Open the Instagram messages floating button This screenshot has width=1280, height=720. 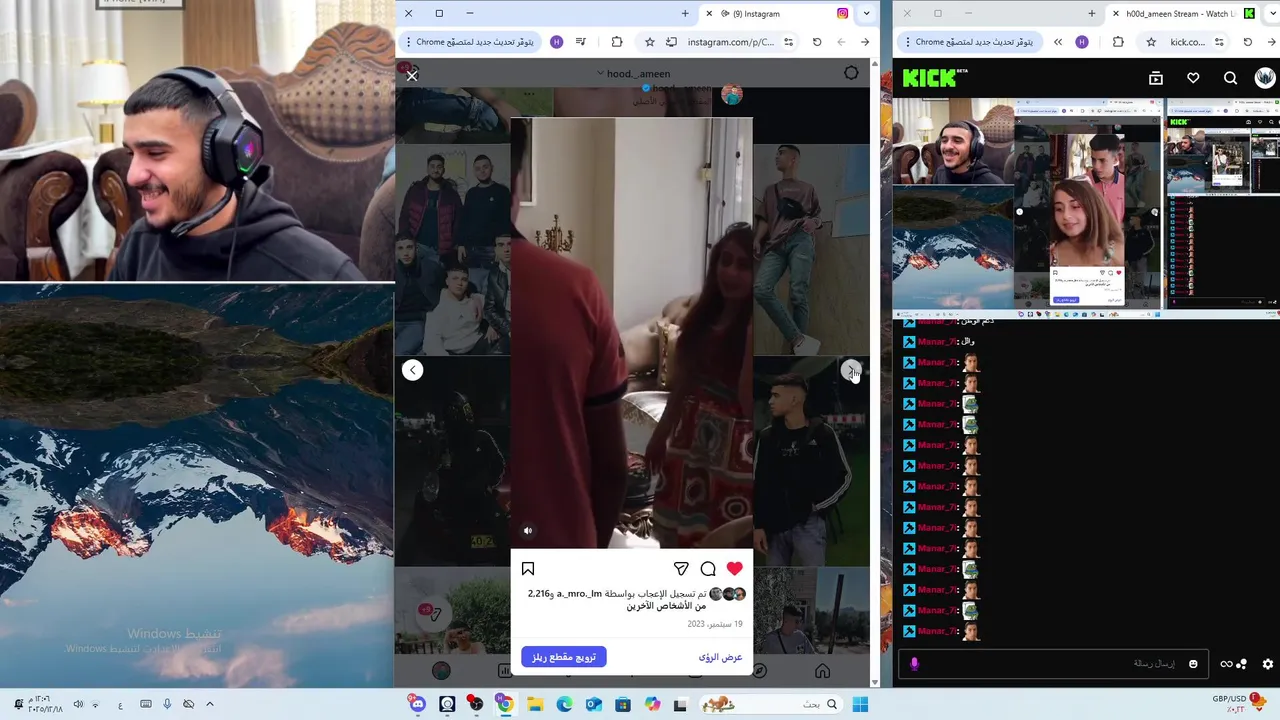(432, 613)
